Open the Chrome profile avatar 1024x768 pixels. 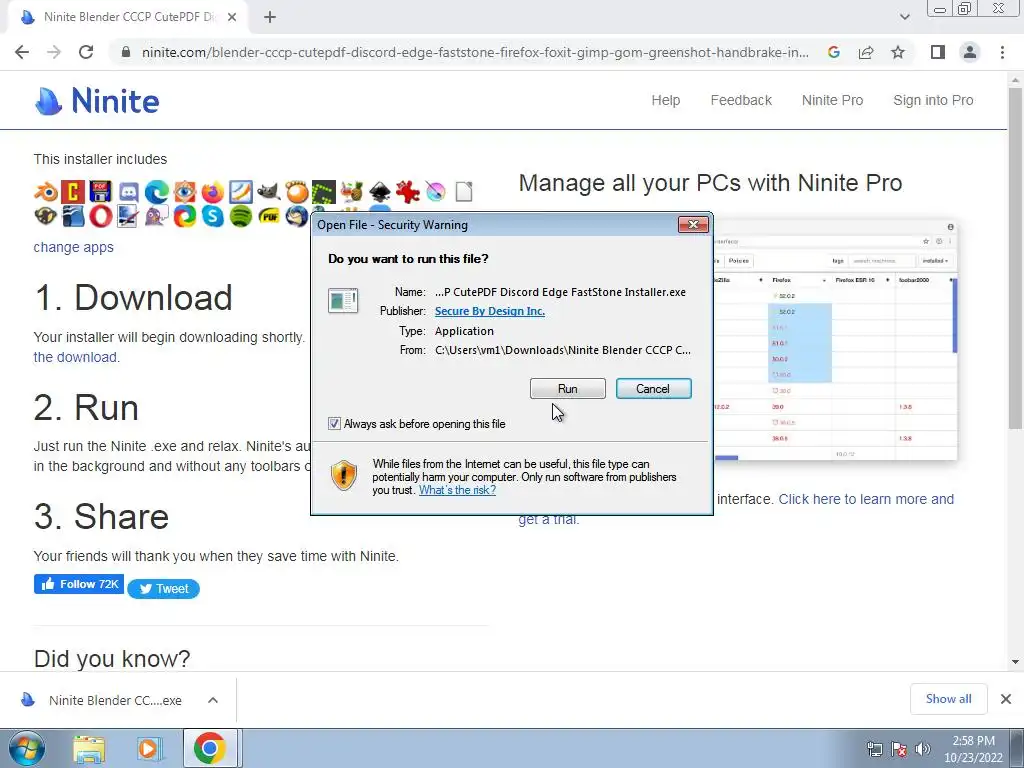970,52
